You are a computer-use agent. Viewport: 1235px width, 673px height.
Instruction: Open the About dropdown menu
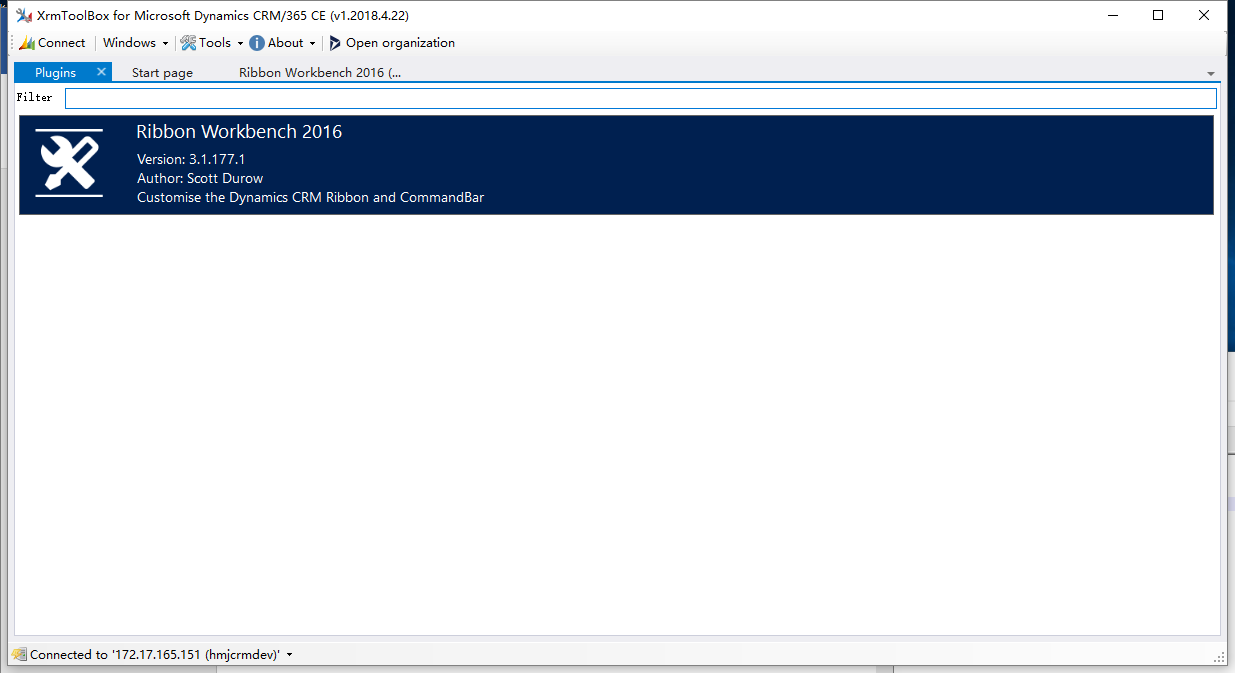click(x=283, y=43)
